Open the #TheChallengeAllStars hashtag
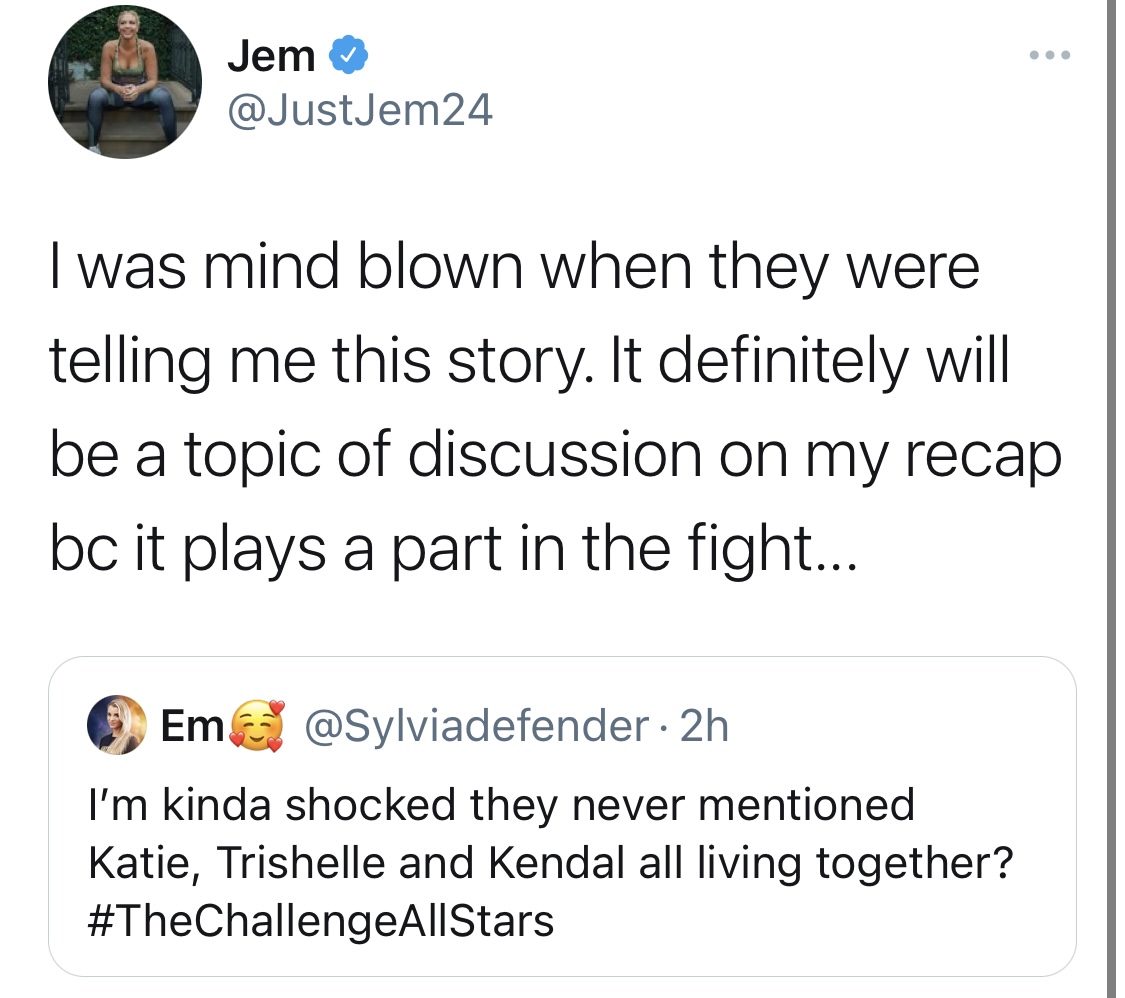The image size is (1125, 998). [x=321, y=921]
